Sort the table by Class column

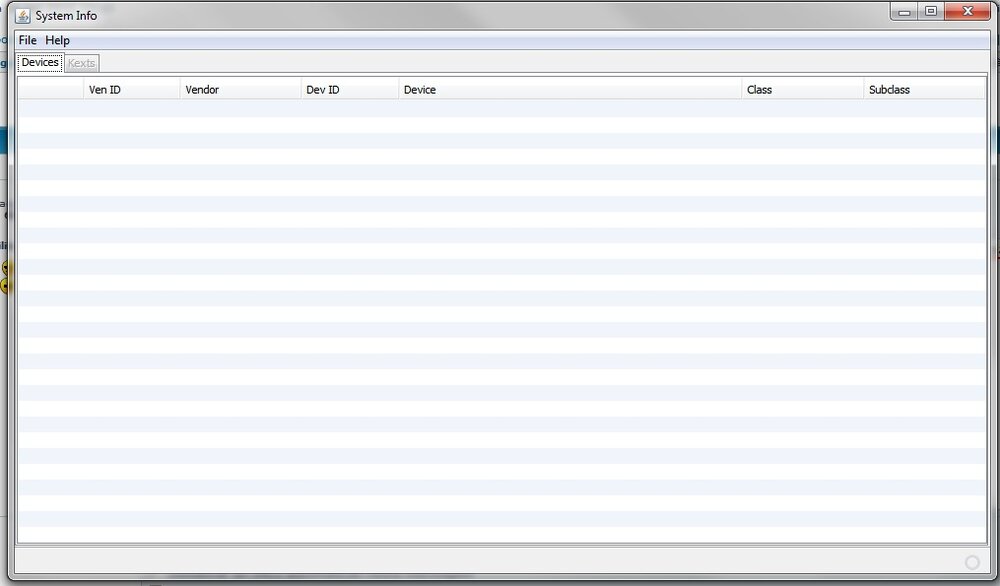pyautogui.click(x=802, y=90)
